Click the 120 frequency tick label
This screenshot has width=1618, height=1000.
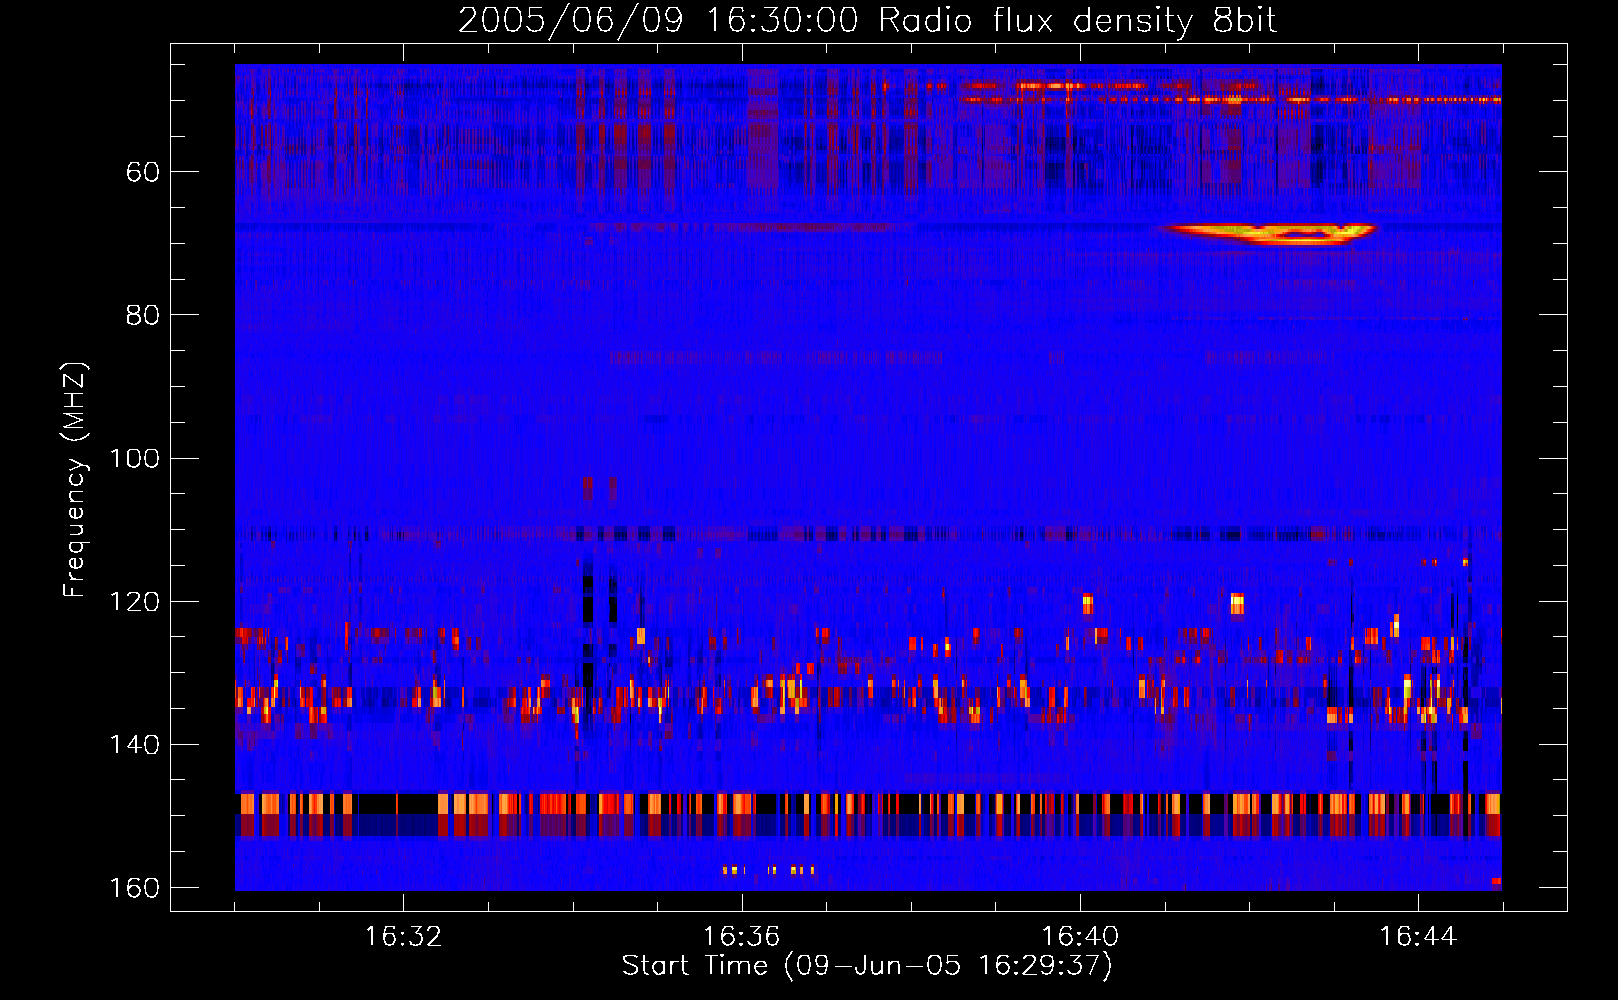[x=135, y=601]
